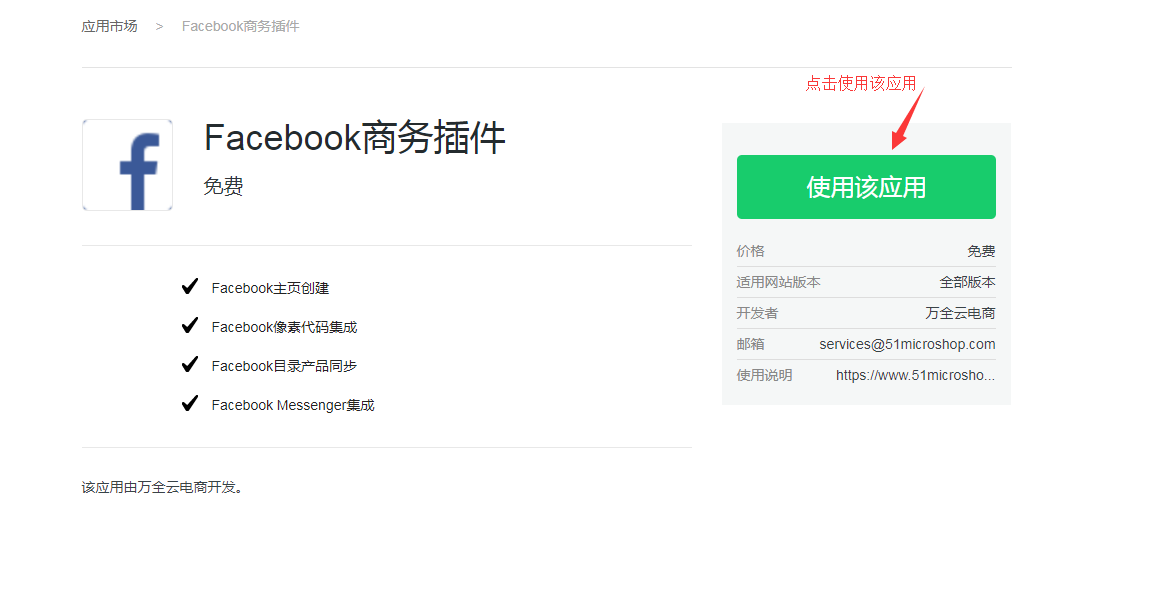This screenshot has height=590, width=1166.
Task: Click the green 使用该应用 button
Action: (x=866, y=187)
